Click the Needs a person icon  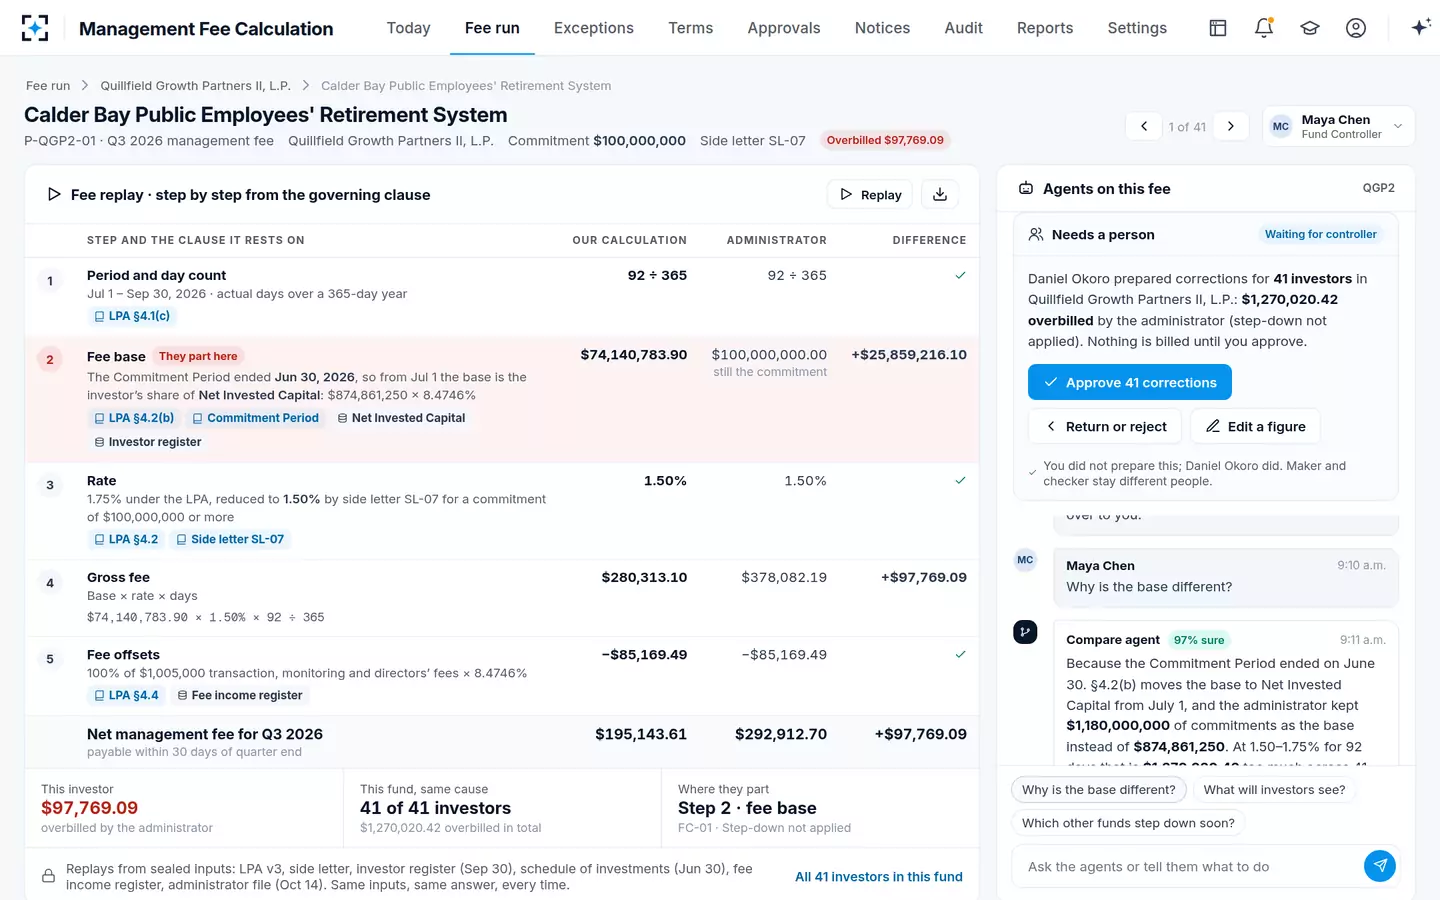tap(1036, 234)
